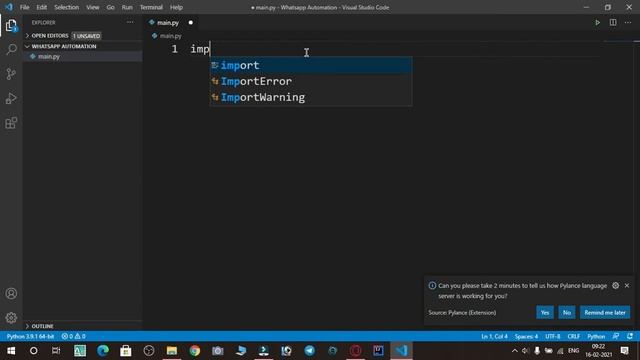Launch Microsoft Edge from taskbar

tap(103, 351)
